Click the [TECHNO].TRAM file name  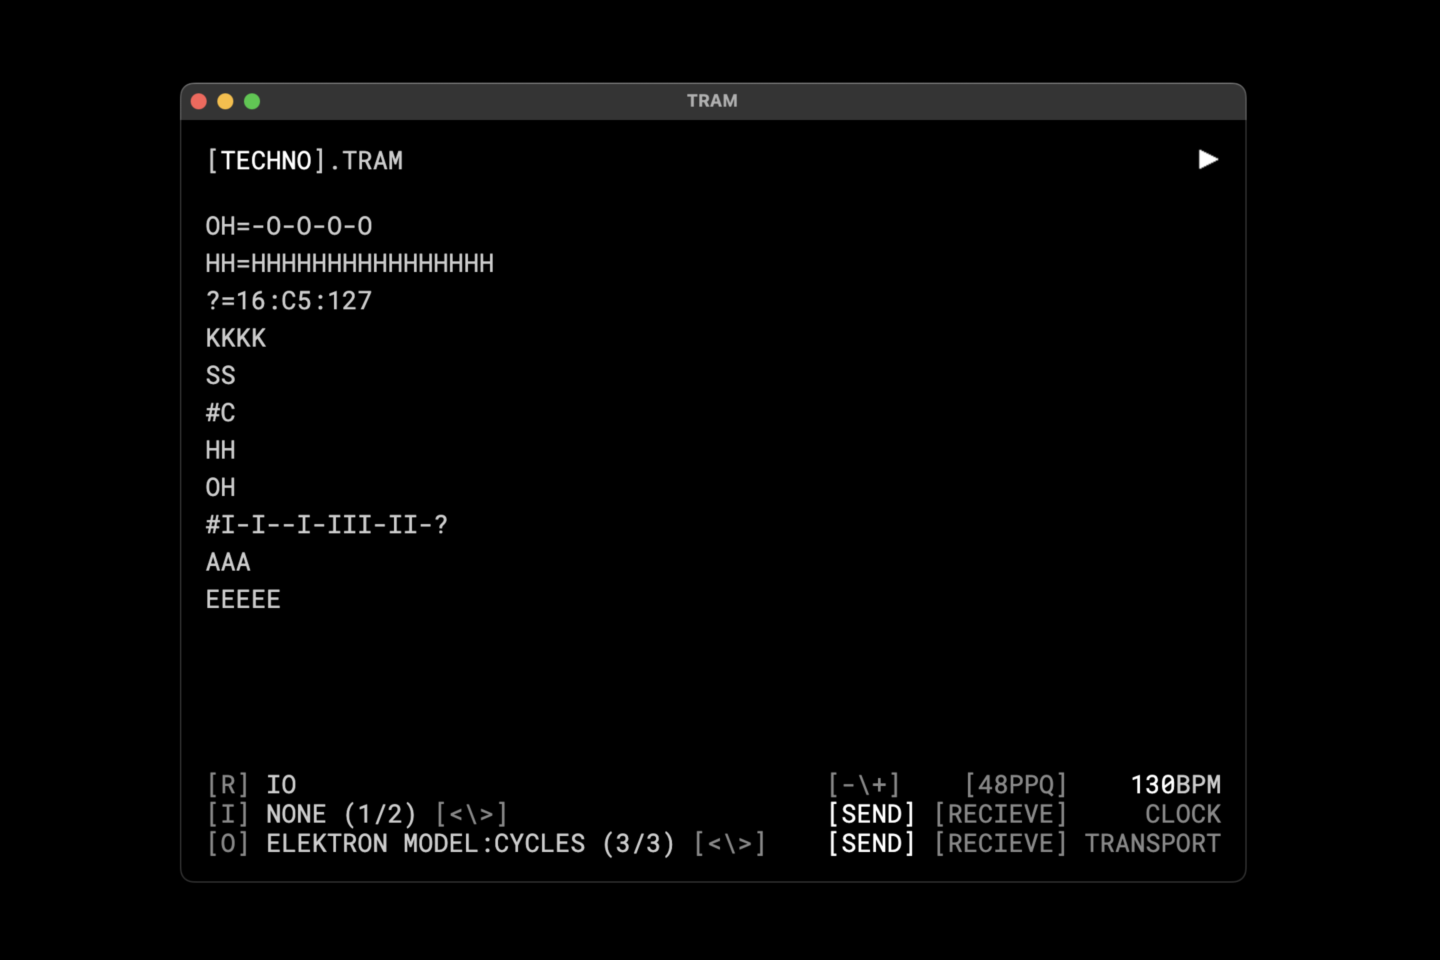click(x=304, y=161)
